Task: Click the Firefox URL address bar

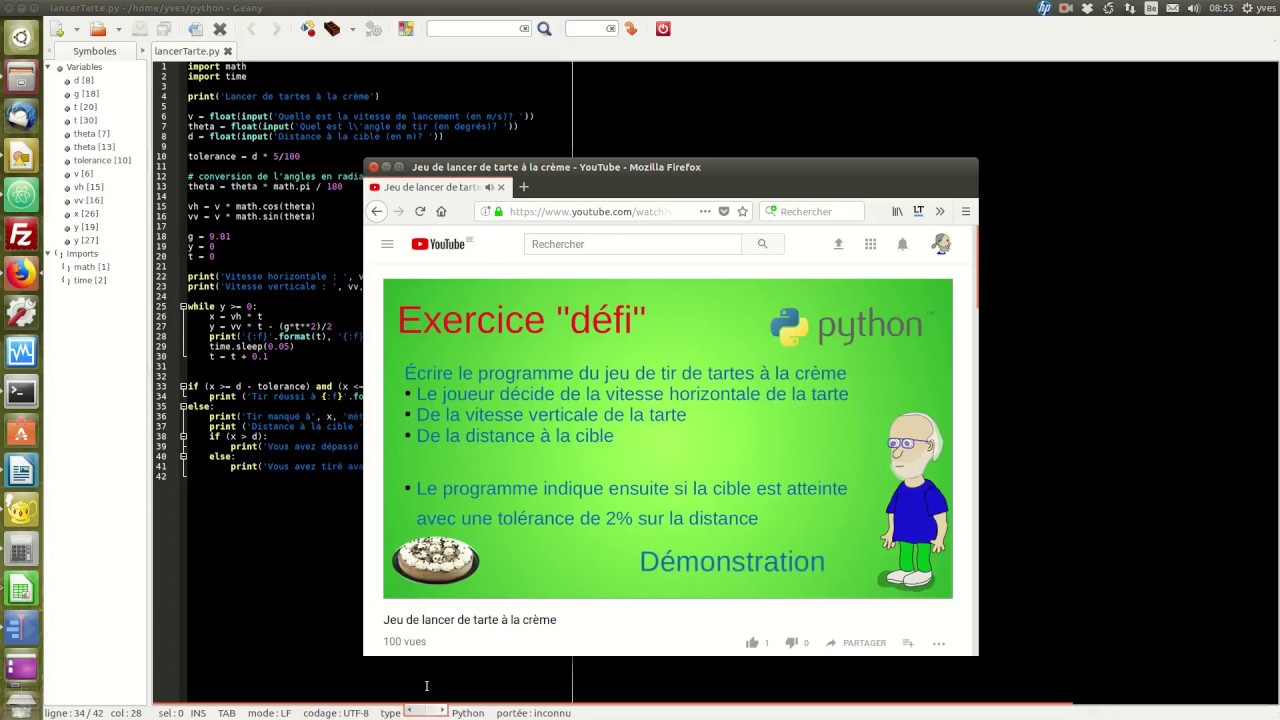Action: tap(590, 211)
